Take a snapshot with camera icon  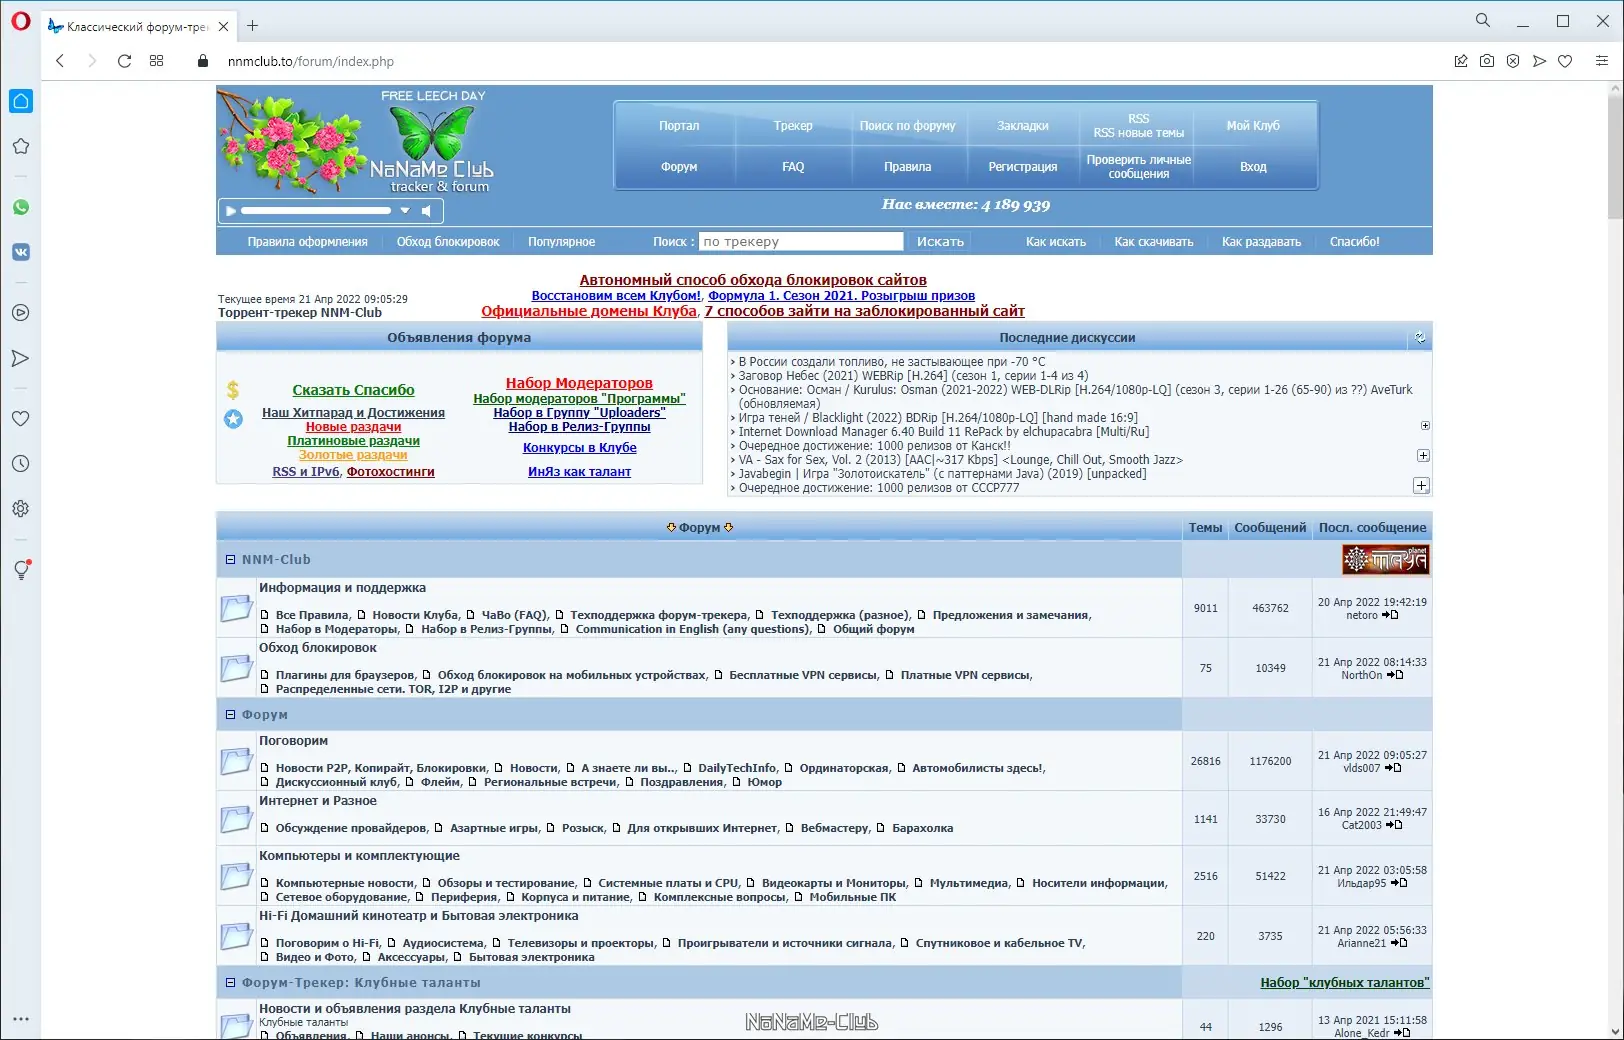(x=1487, y=61)
